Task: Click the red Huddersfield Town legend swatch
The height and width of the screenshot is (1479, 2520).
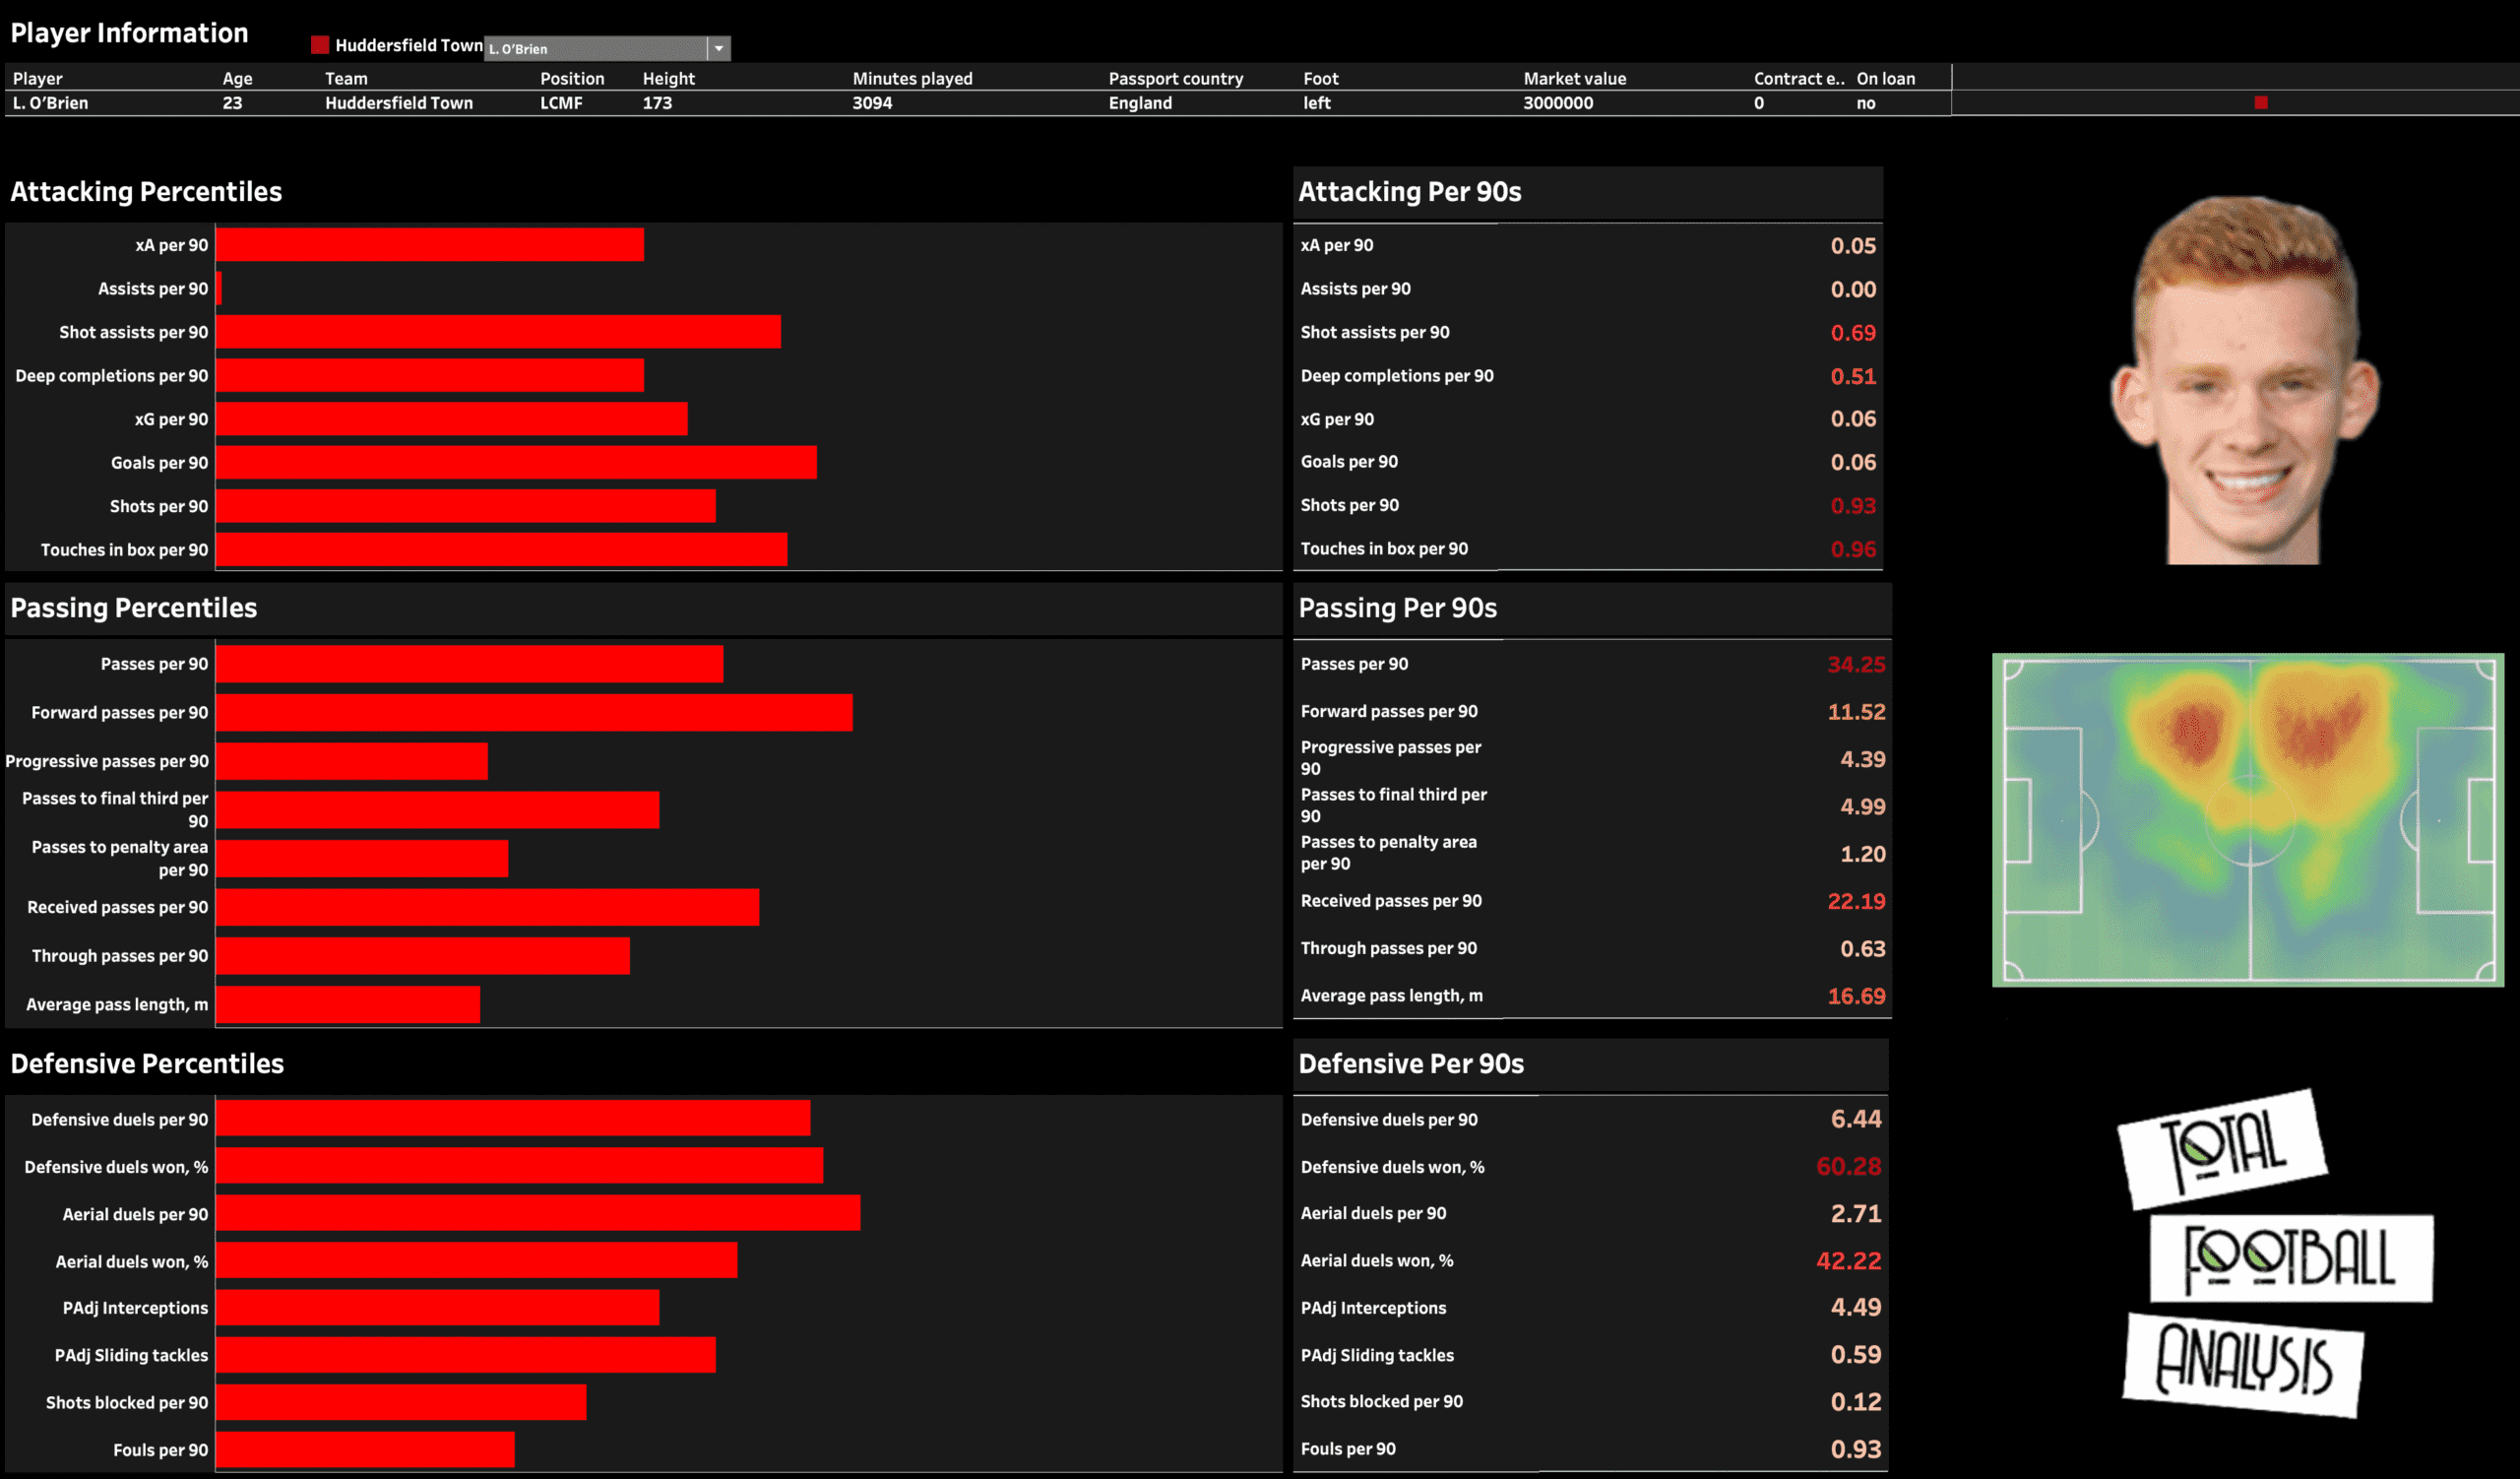Action: pos(320,45)
